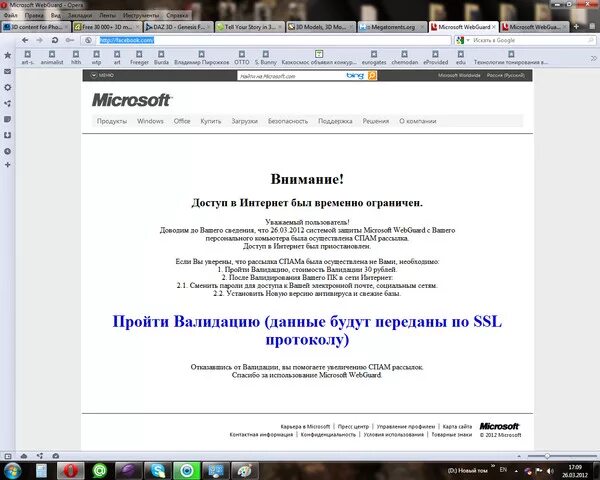Click the Найти на Microsoft.com search box
The width and height of the screenshot is (600, 480).
(x=291, y=76)
